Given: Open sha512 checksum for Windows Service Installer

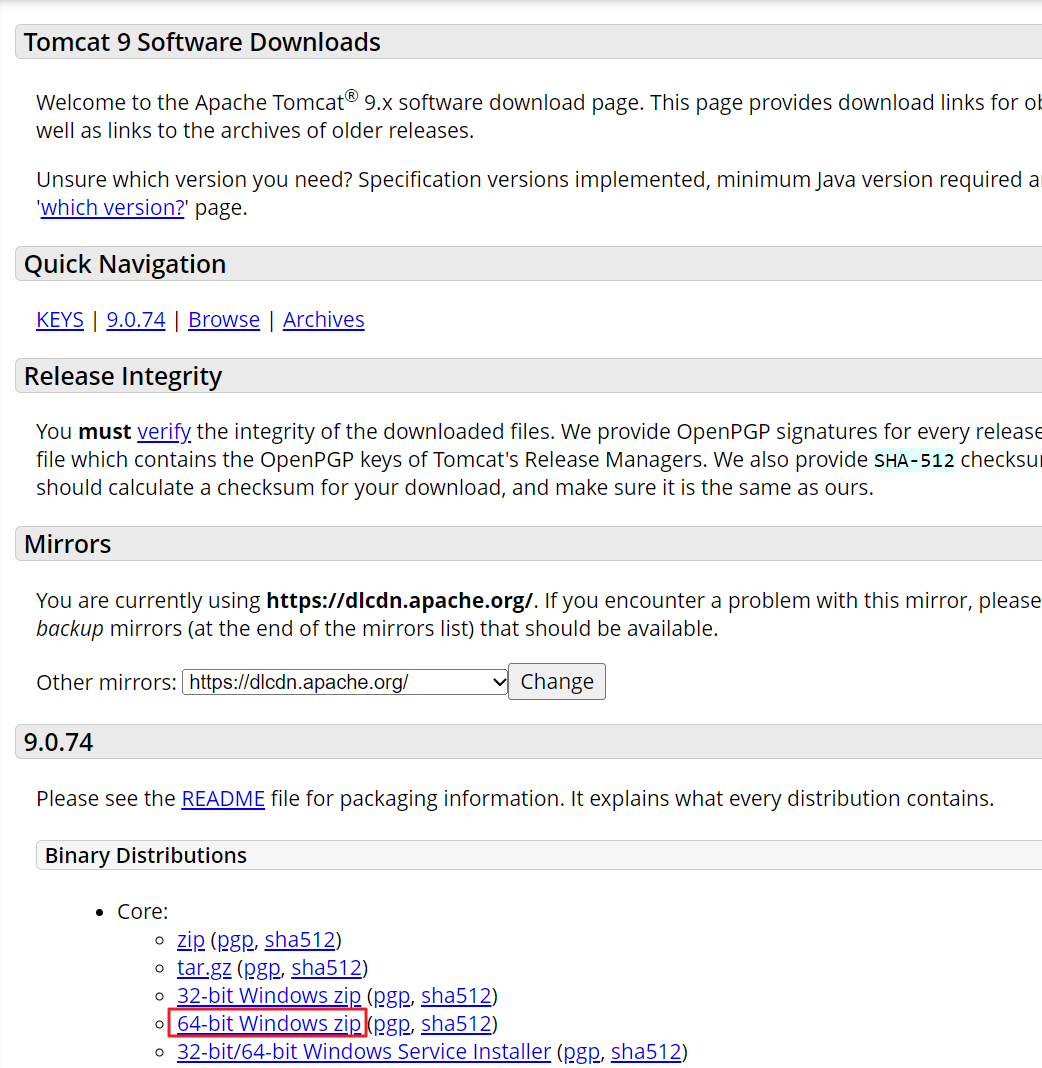Looking at the screenshot, I should [646, 1052].
